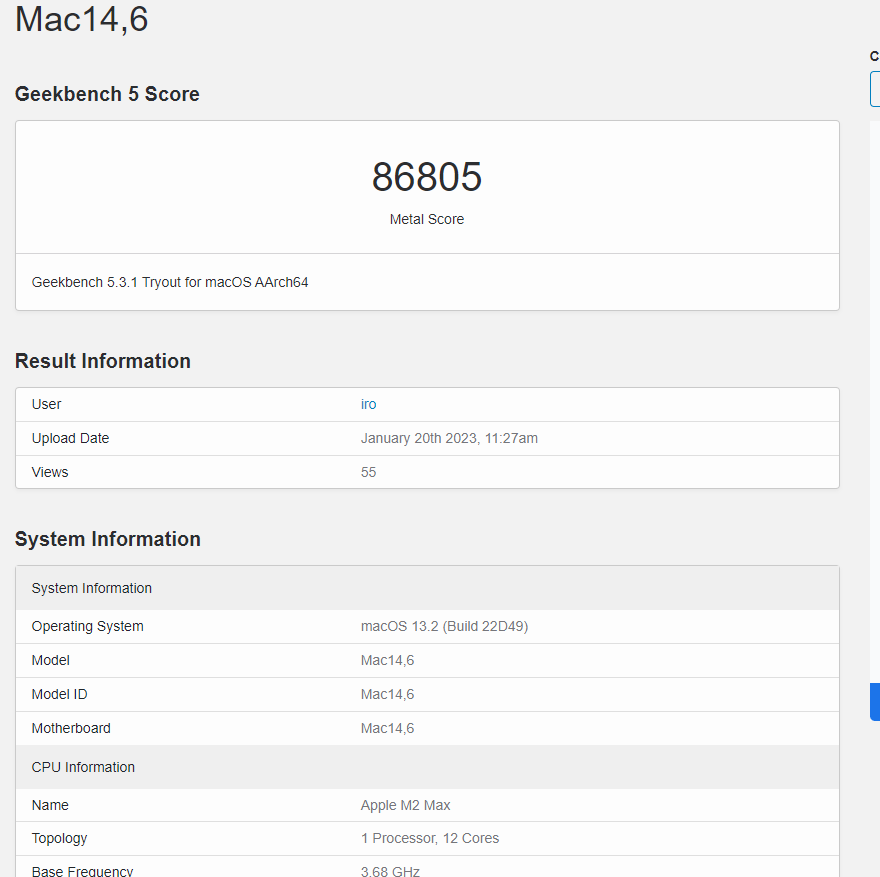Open user profile link iro

point(368,404)
